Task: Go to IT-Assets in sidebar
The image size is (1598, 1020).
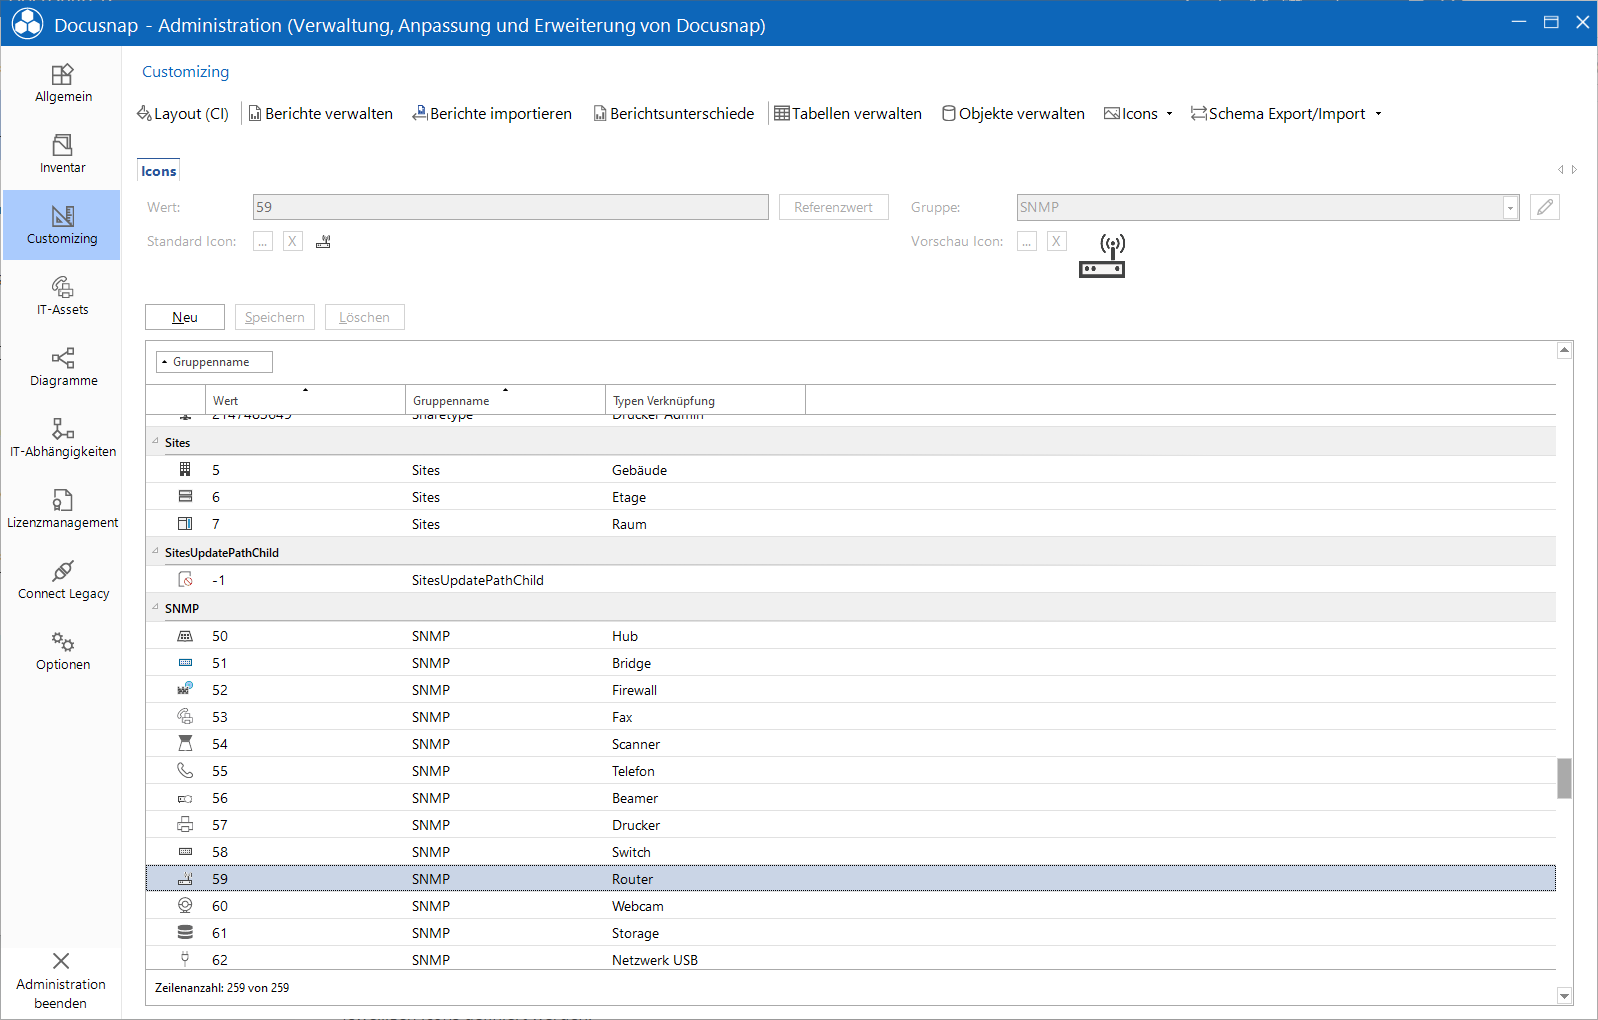Action: (x=62, y=296)
